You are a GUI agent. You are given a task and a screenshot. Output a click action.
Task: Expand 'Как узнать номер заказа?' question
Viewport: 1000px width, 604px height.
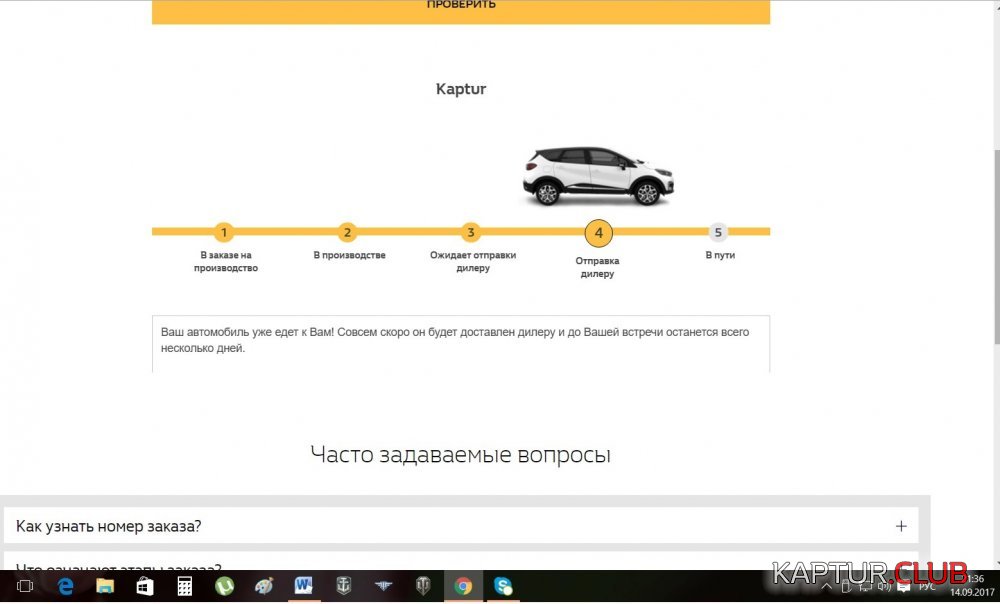(460, 526)
